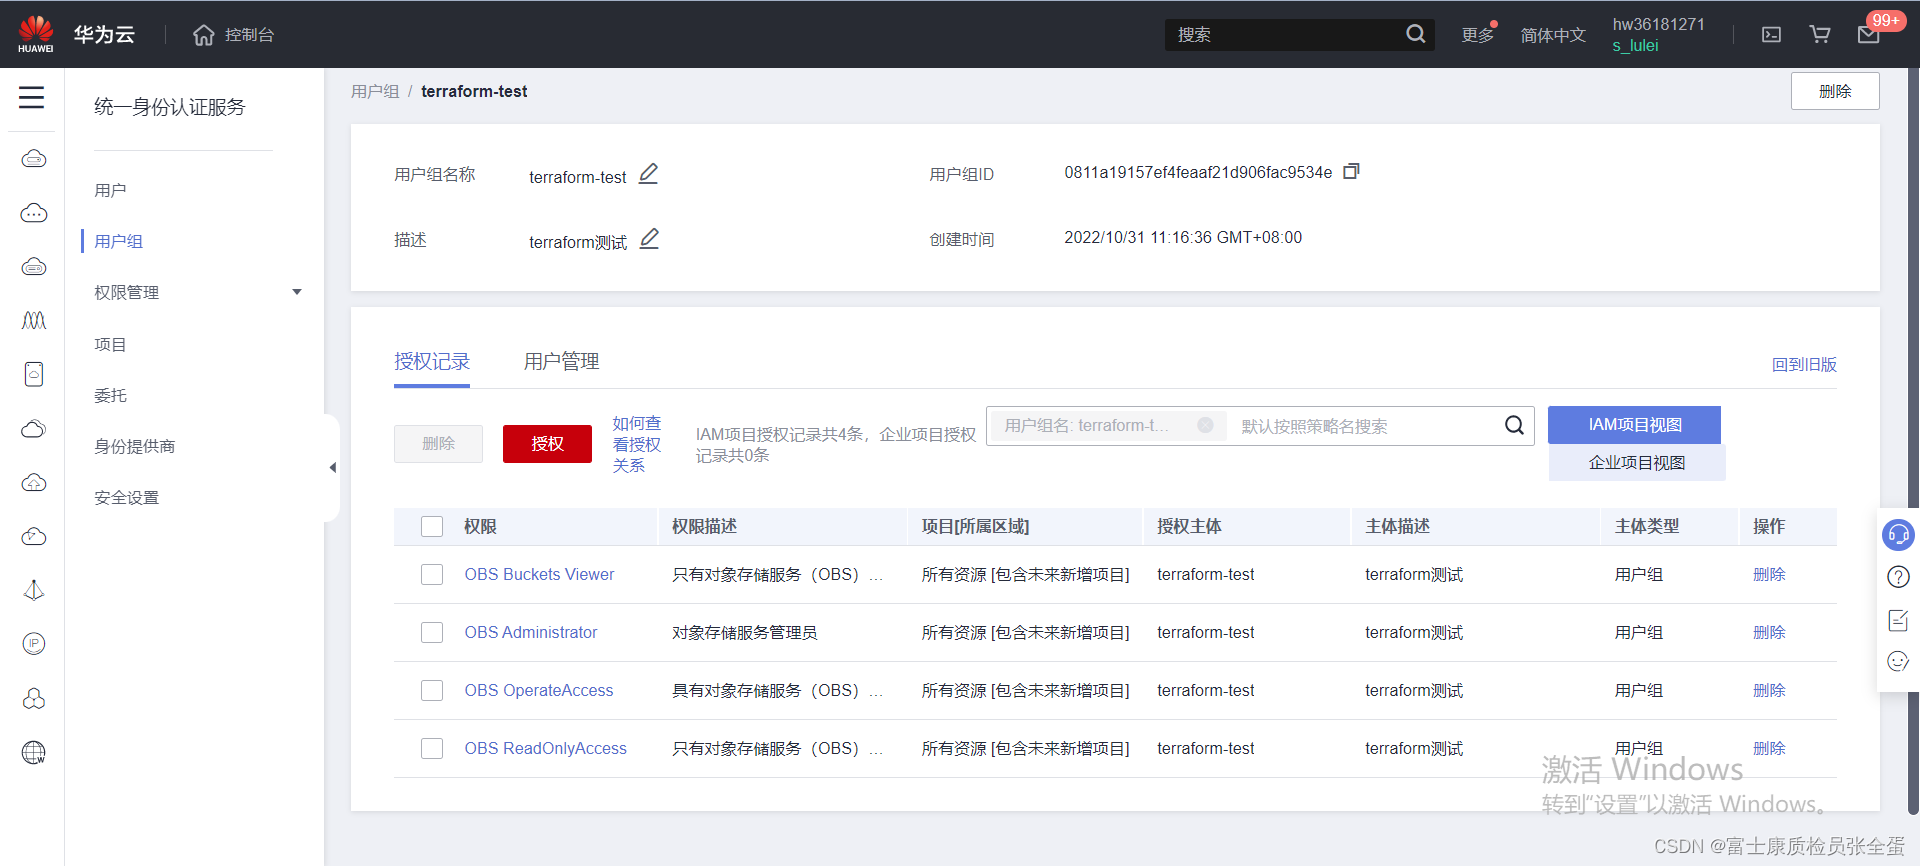Collapse the left sidebar panel arrow
This screenshot has height=866, width=1920.
[332, 468]
